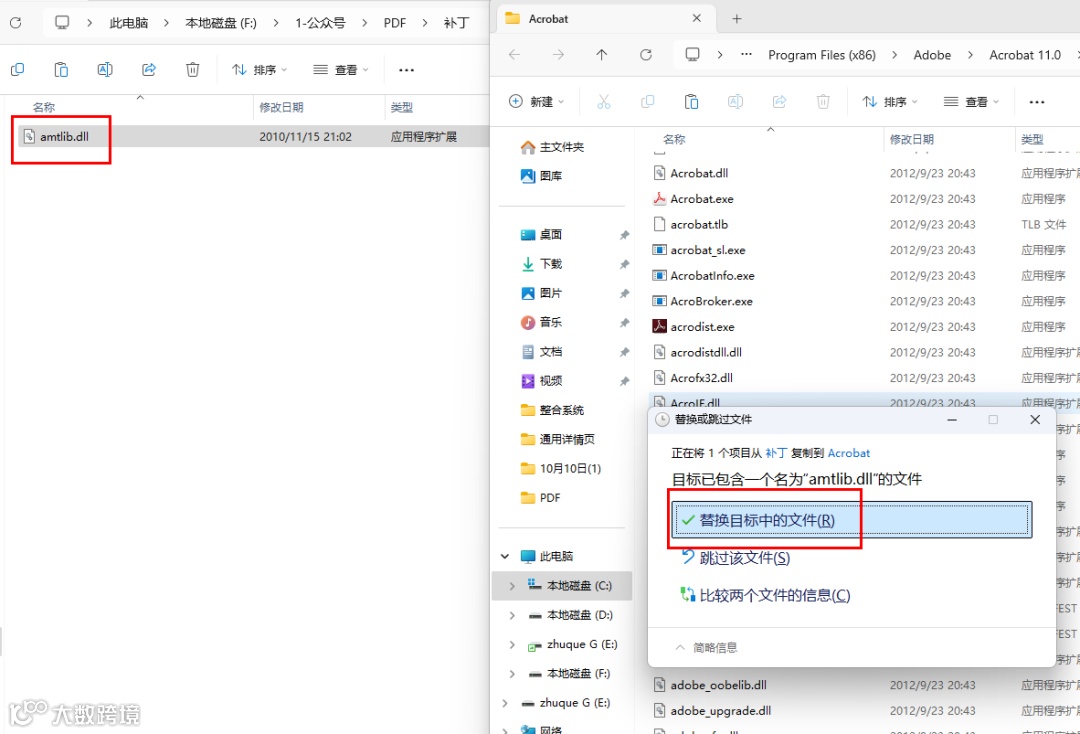Open more options ellipsis in Acrobat window
1080x734 pixels.
click(x=1037, y=102)
